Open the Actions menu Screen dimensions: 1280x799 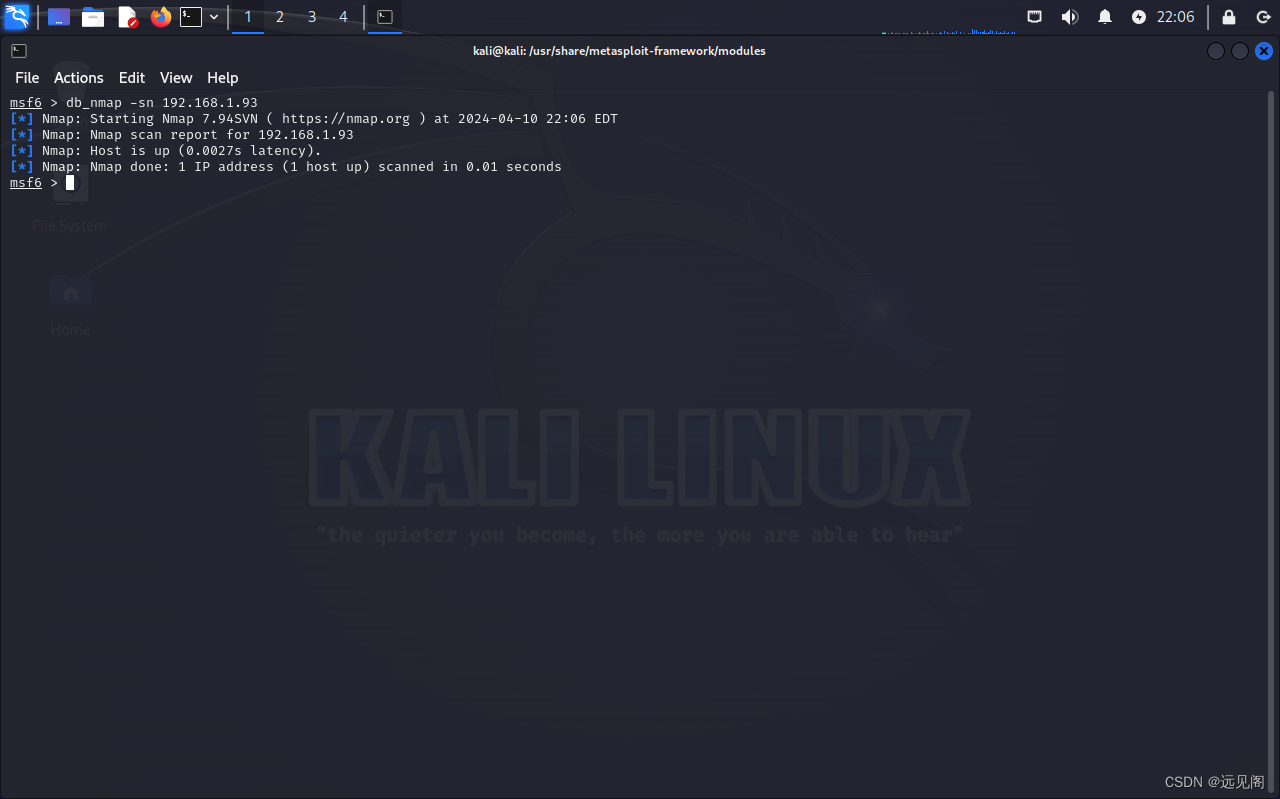click(79, 78)
